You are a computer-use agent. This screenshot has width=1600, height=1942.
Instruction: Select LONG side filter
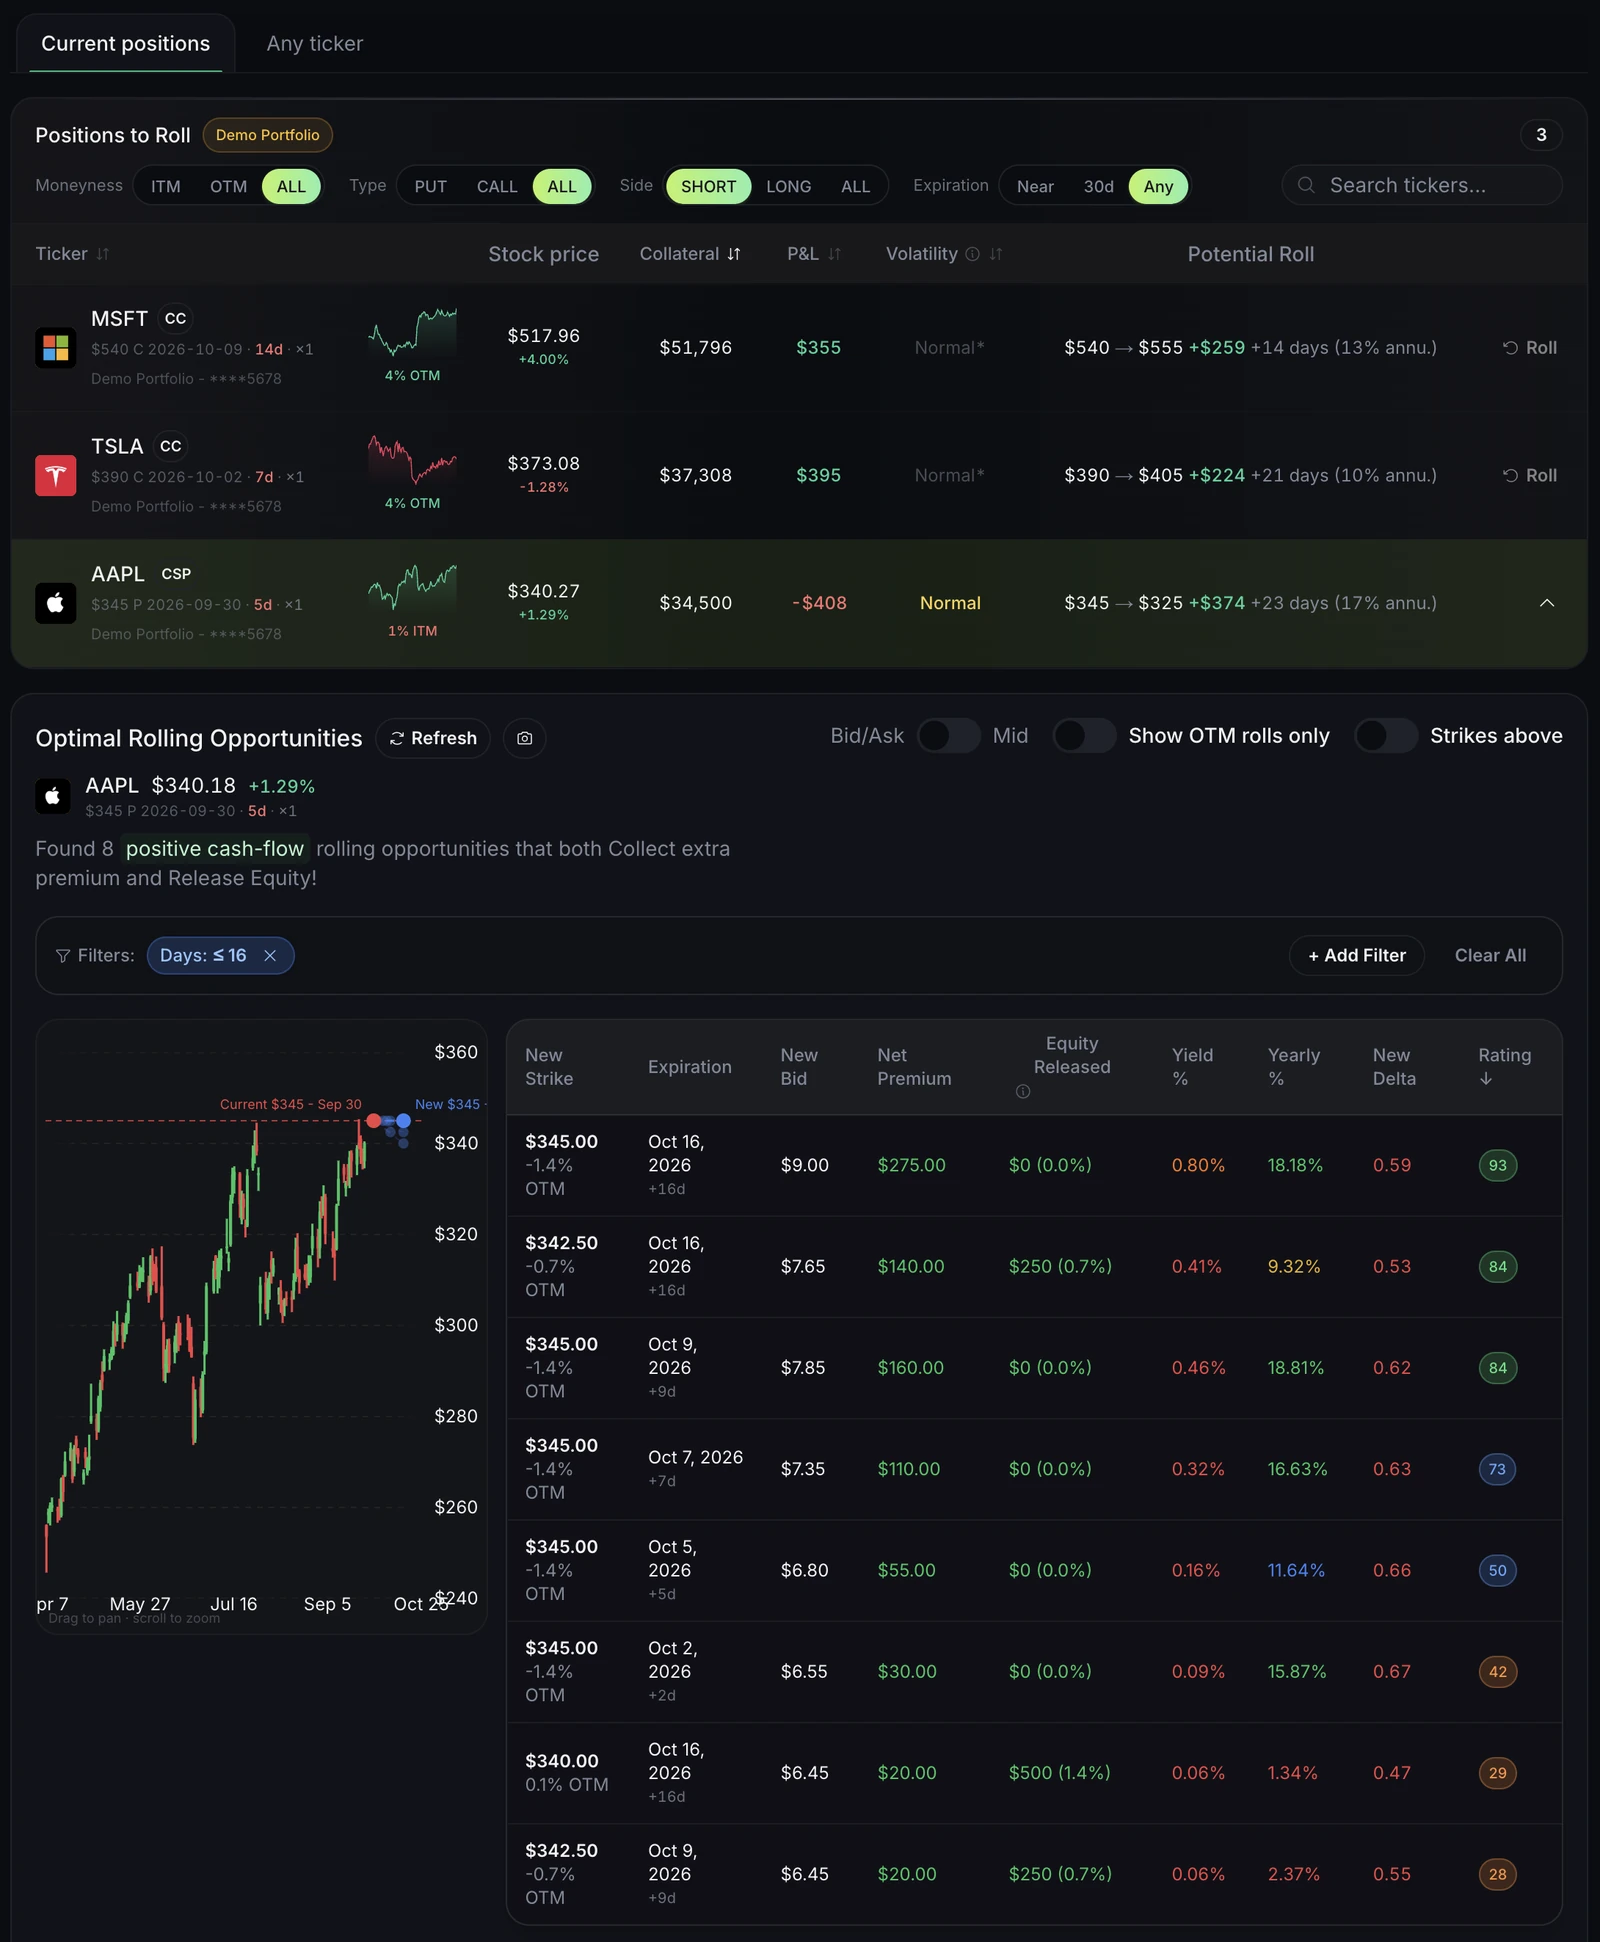pos(788,186)
